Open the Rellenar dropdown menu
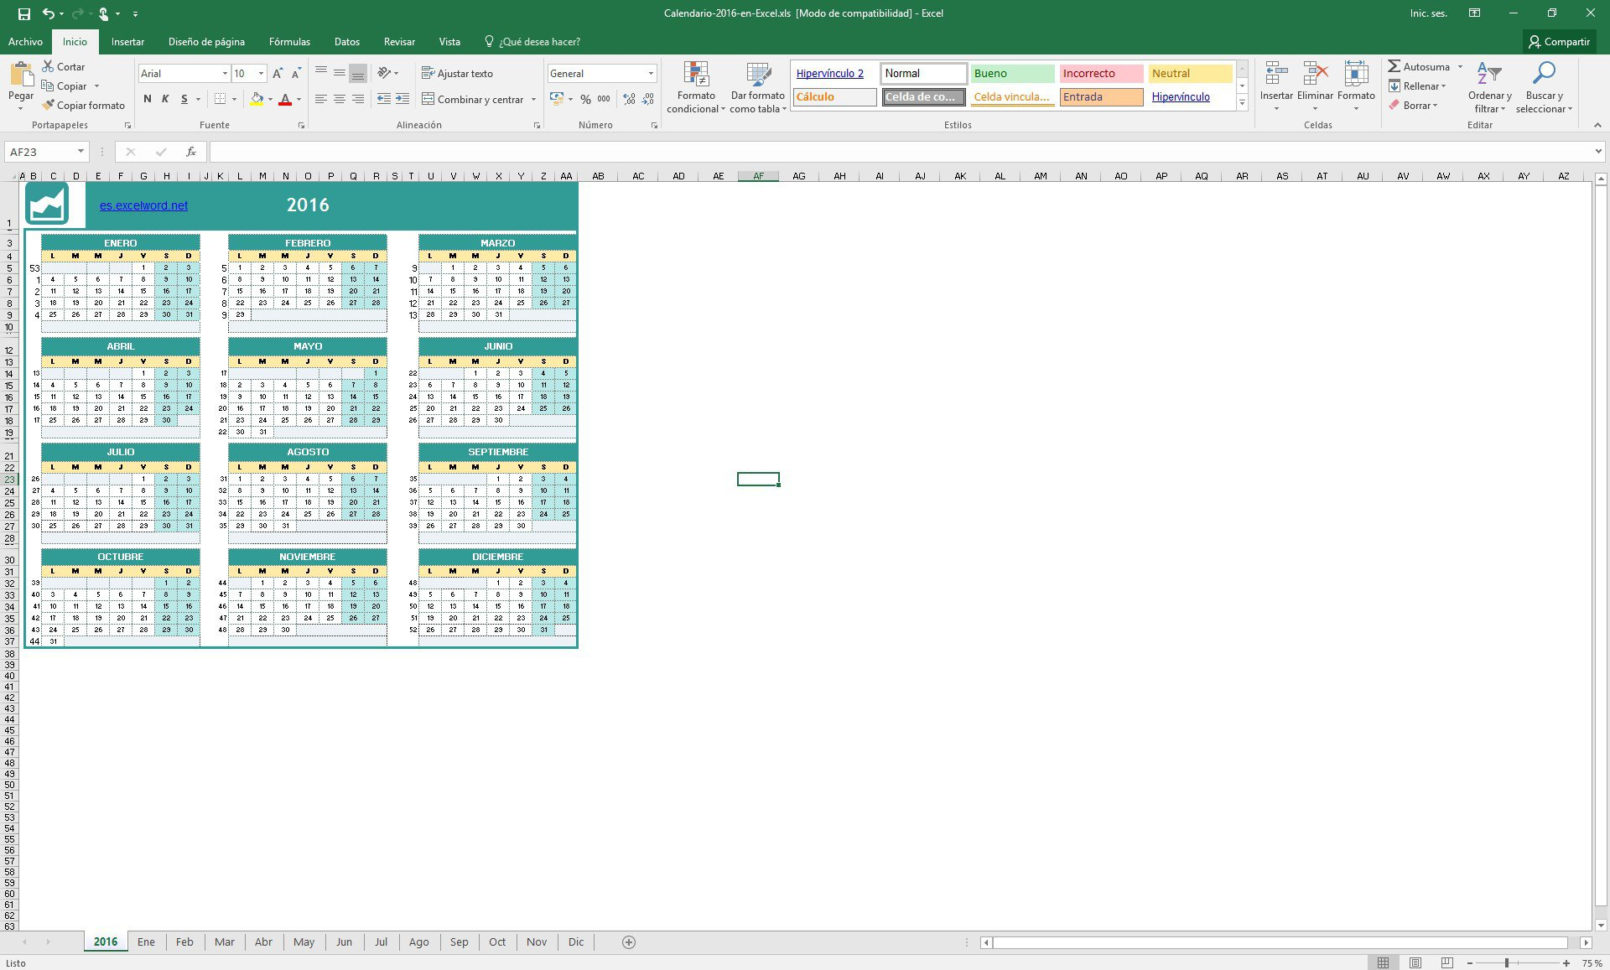The height and width of the screenshot is (970, 1610). click(1418, 86)
